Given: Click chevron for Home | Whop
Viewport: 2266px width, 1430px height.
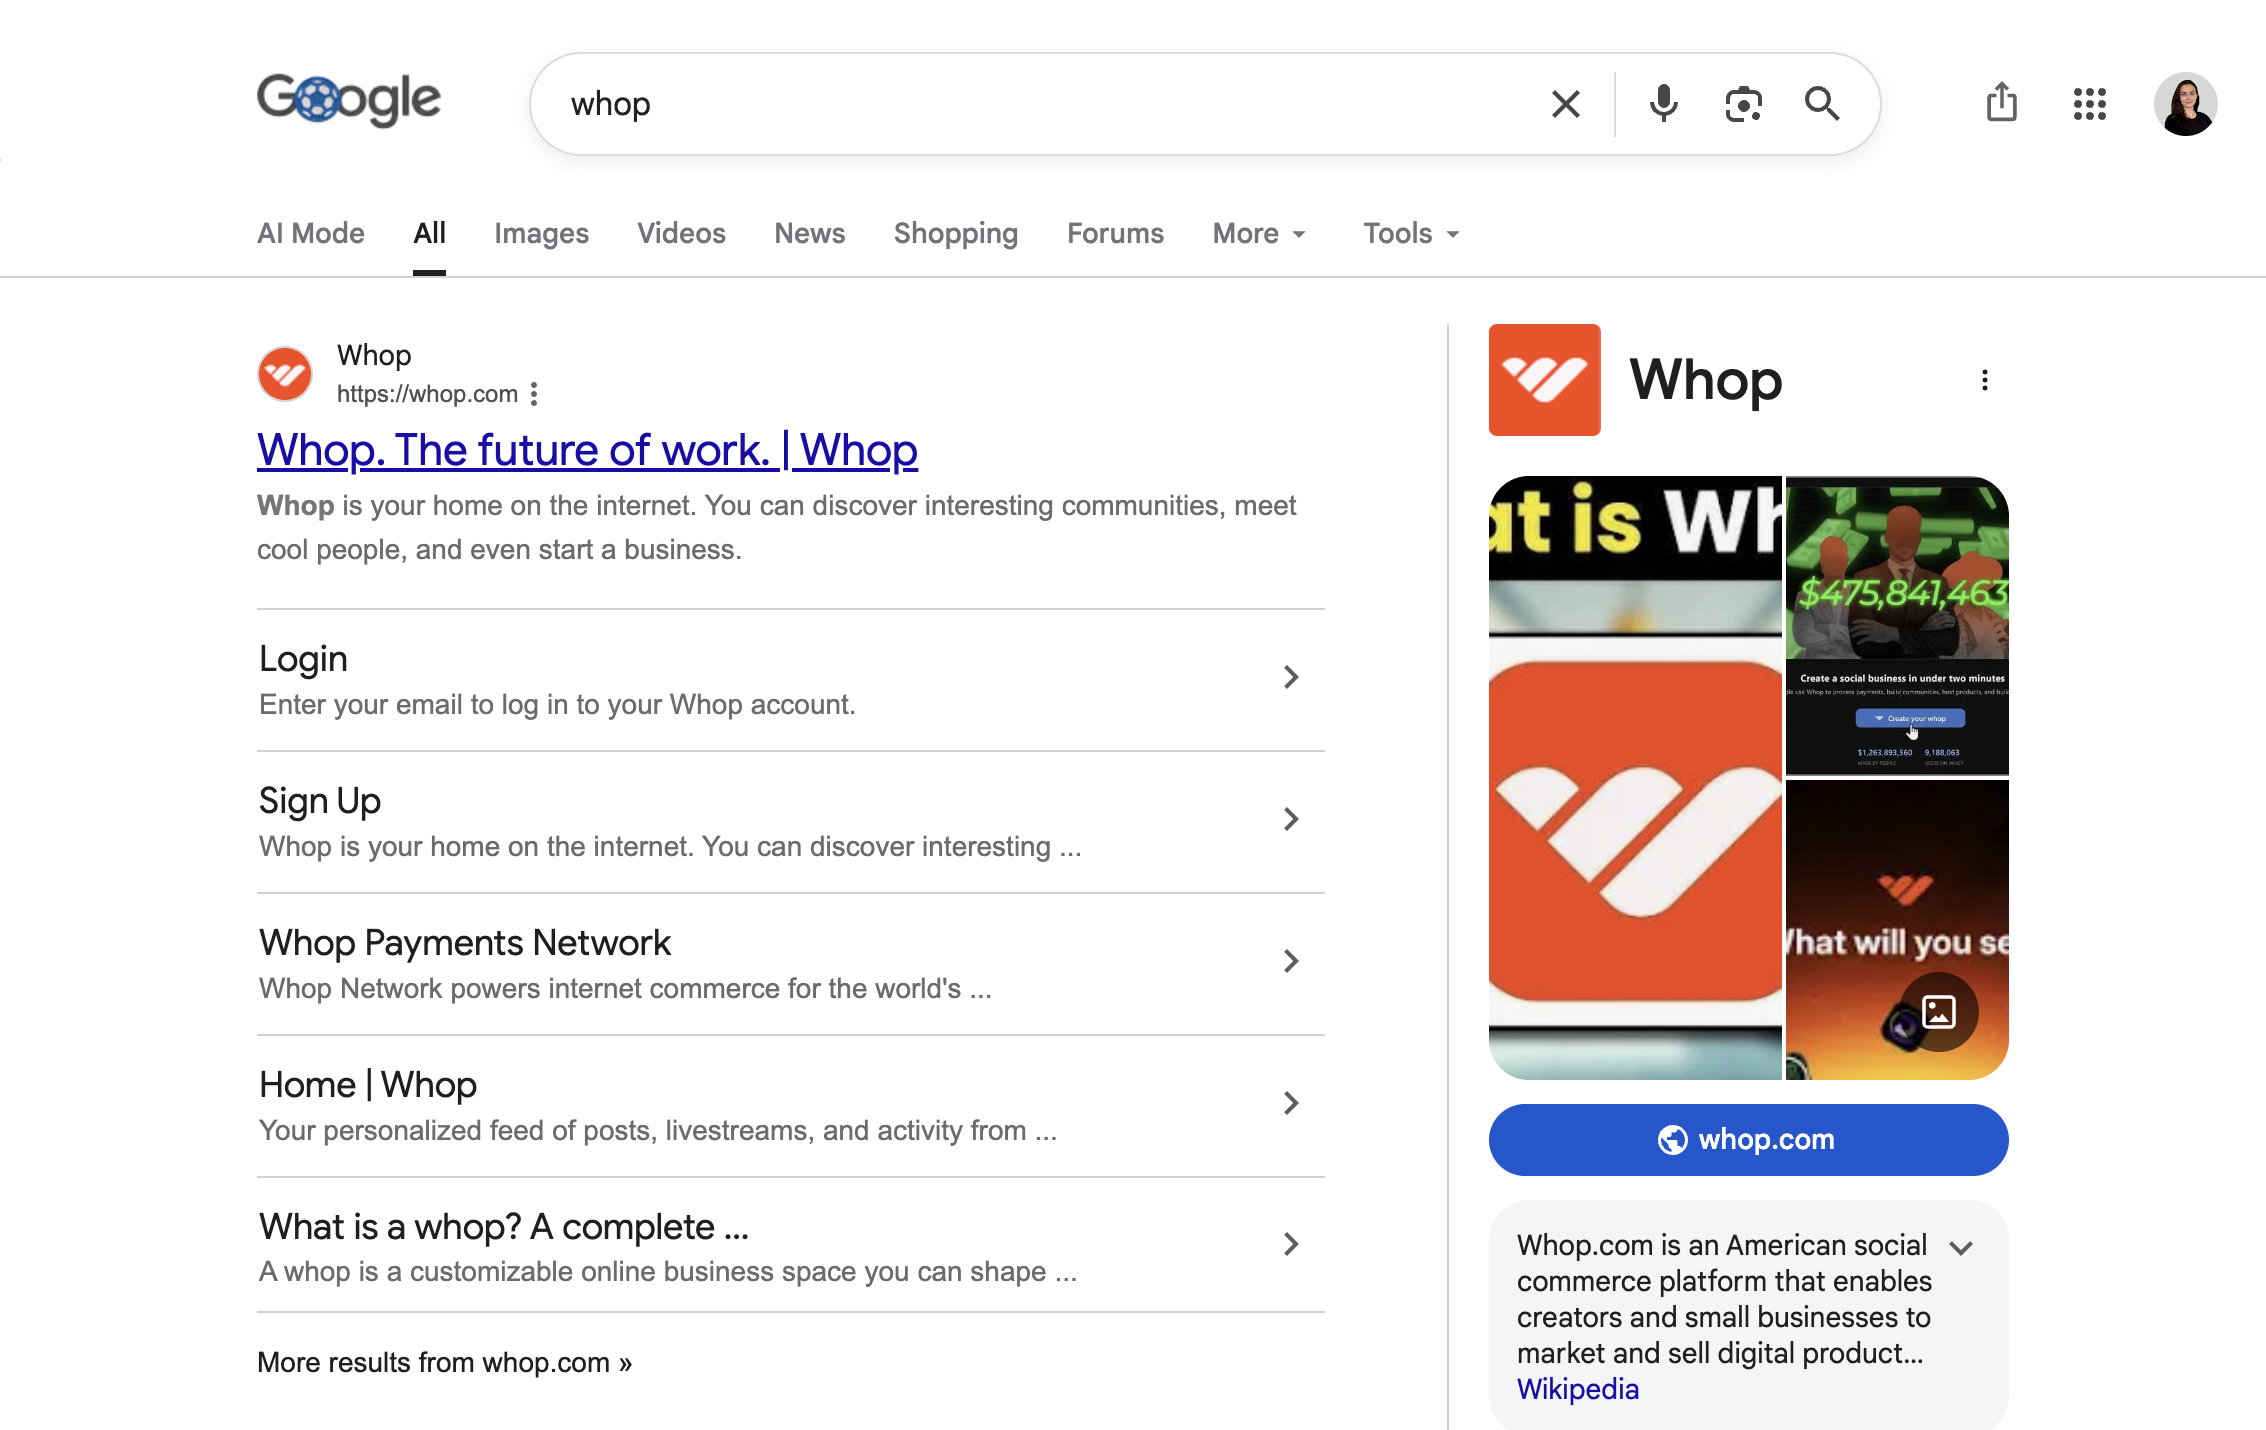Looking at the screenshot, I should (1291, 1103).
